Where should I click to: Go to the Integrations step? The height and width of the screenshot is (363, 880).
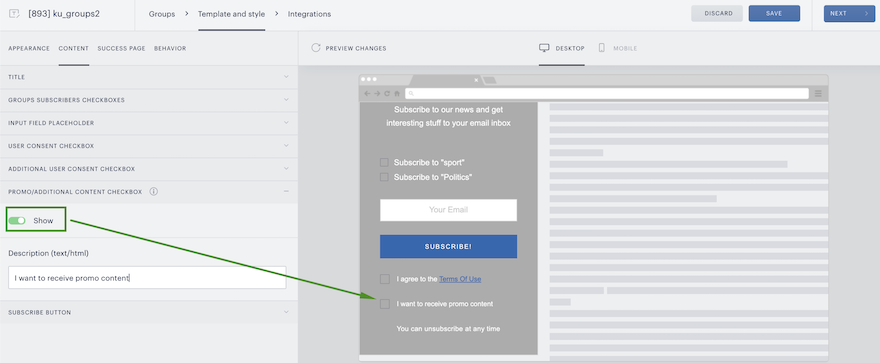coord(309,14)
